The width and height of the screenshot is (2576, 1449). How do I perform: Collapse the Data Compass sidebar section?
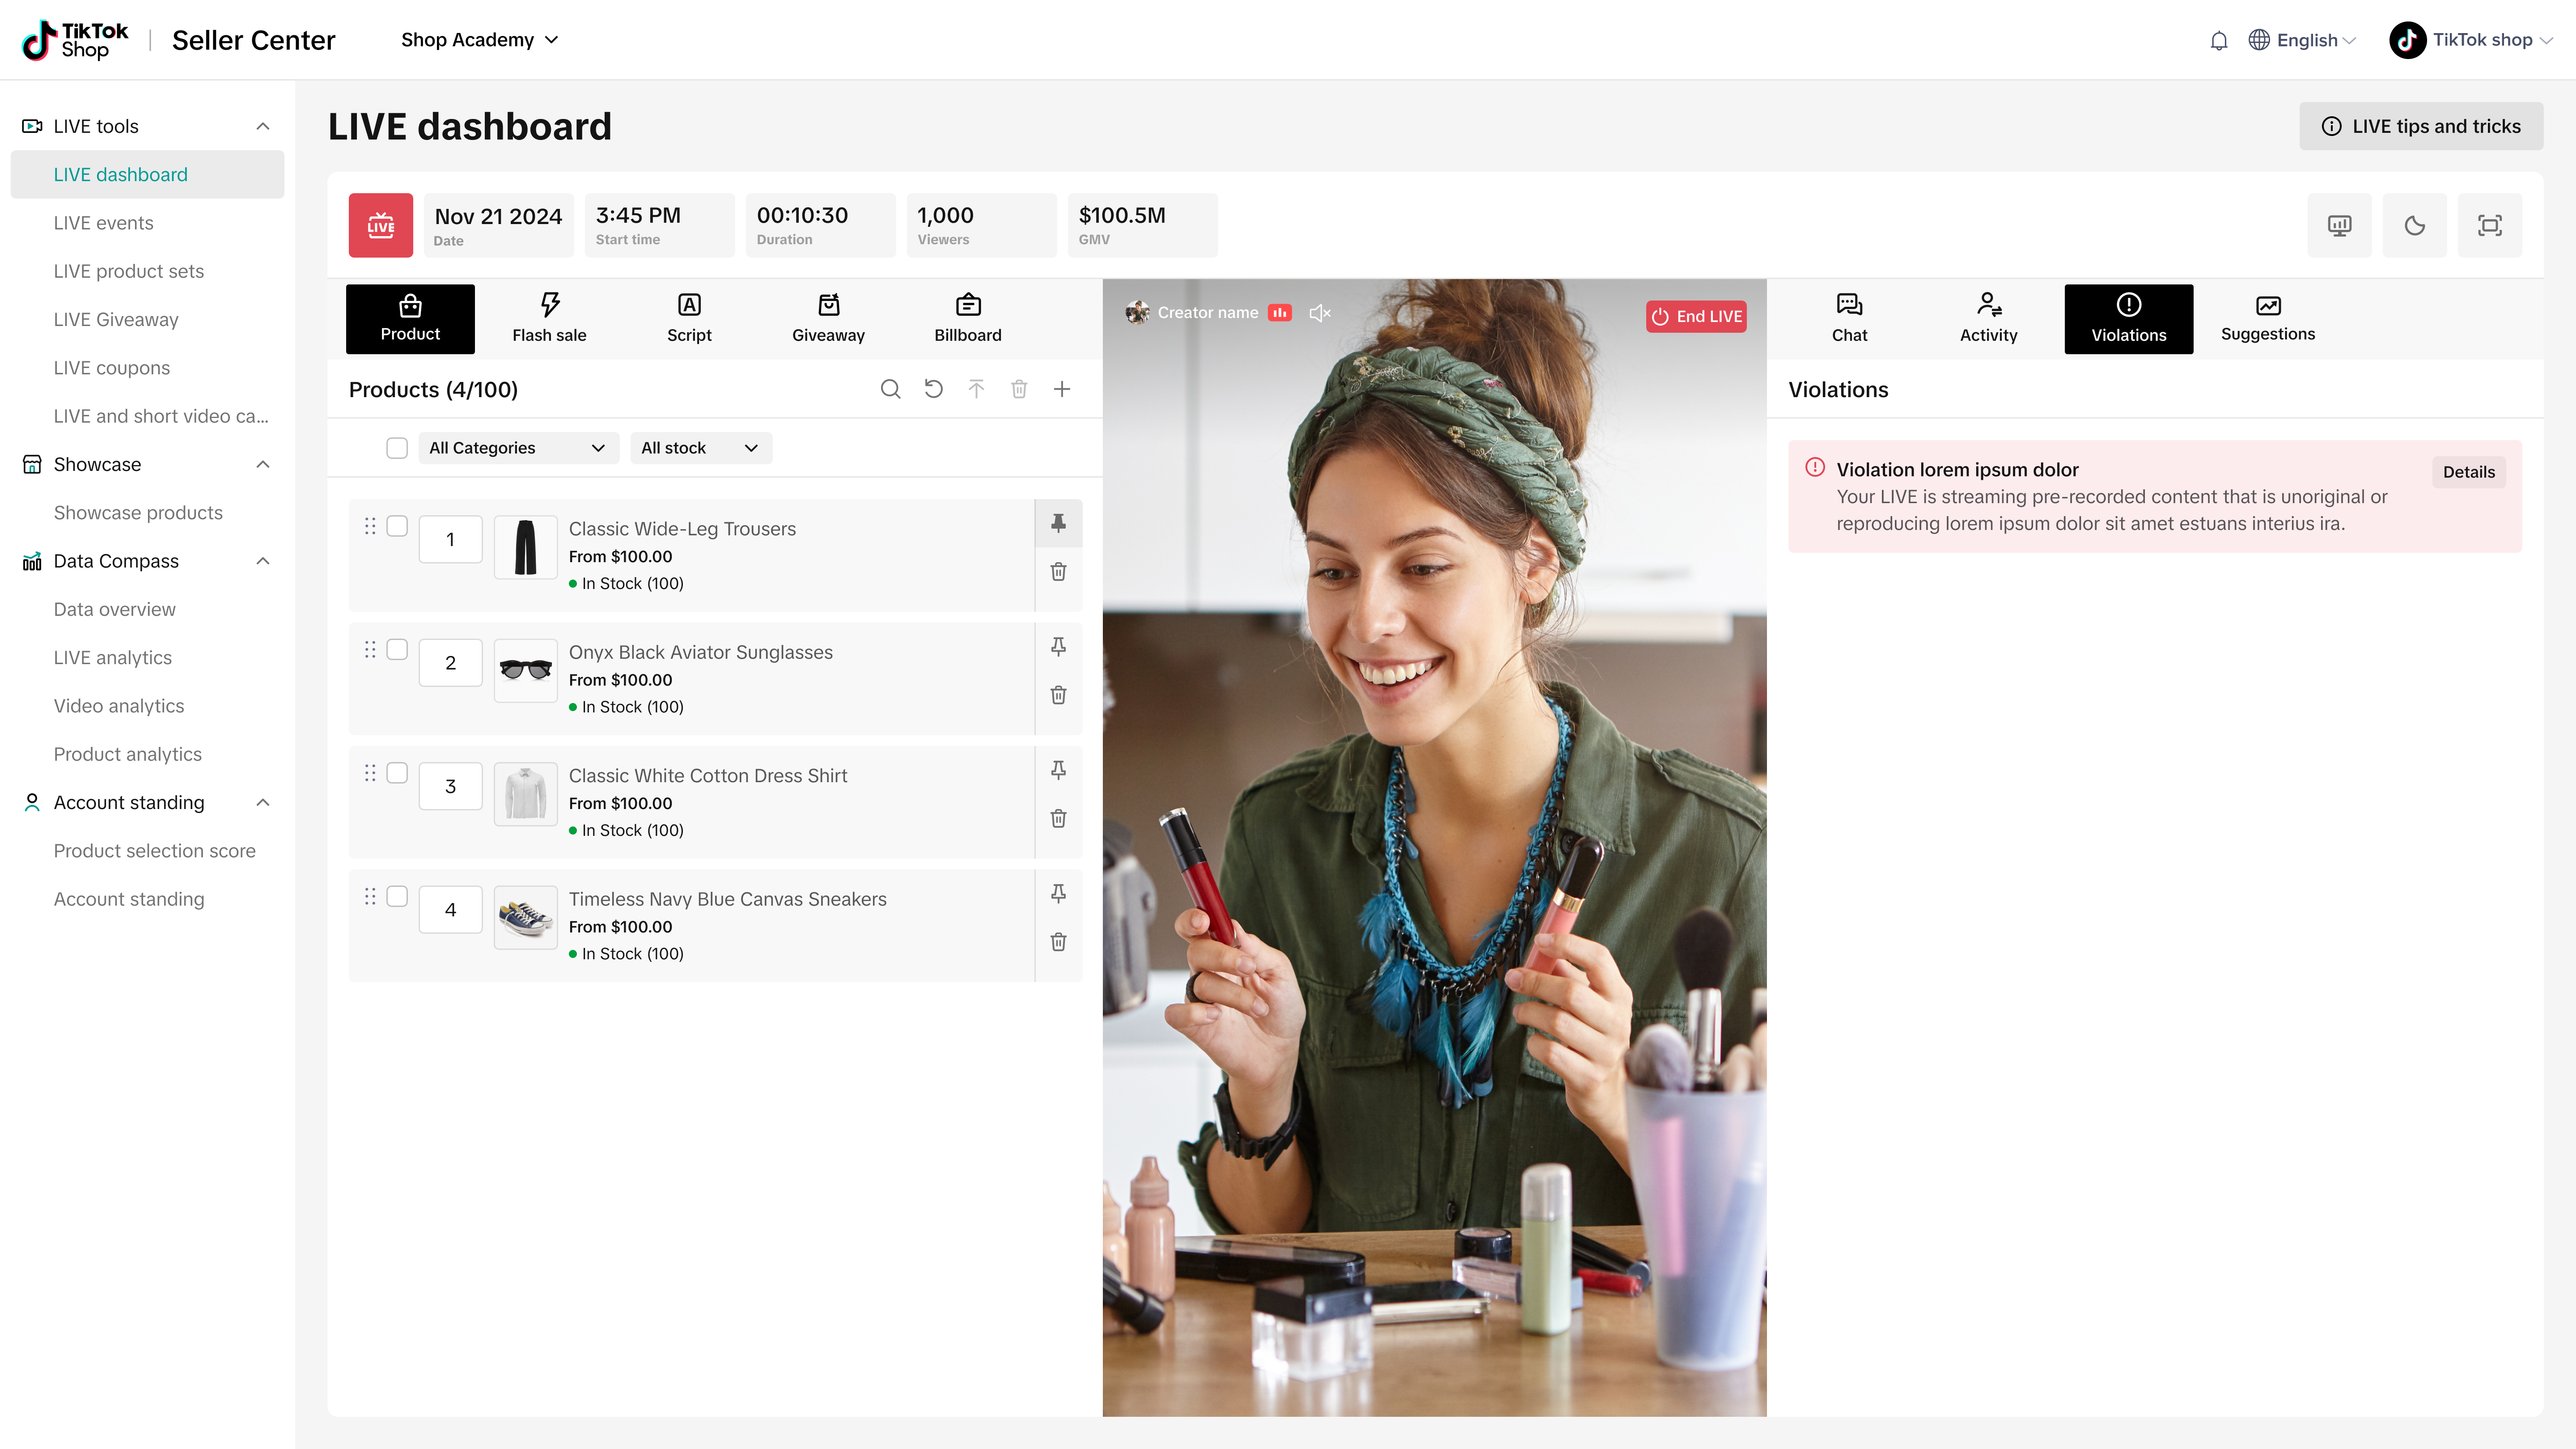pyautogui.click(x=263, y=561)
